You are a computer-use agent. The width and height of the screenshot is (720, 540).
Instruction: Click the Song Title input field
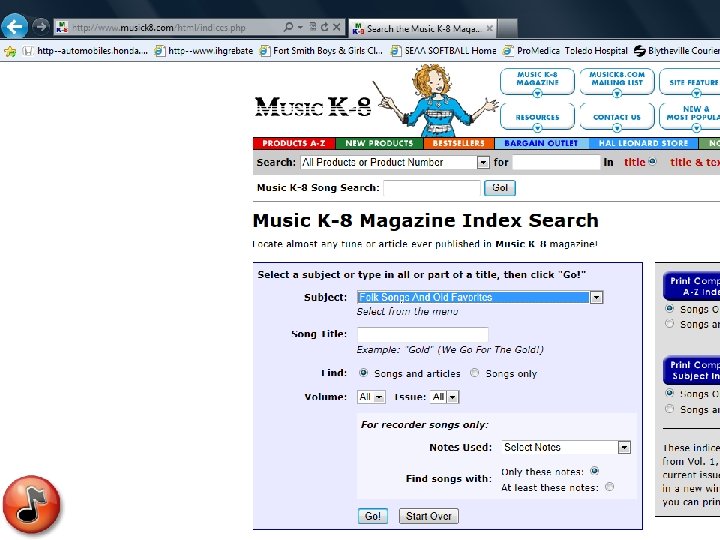pyautogui.click(x=423, y=334)
